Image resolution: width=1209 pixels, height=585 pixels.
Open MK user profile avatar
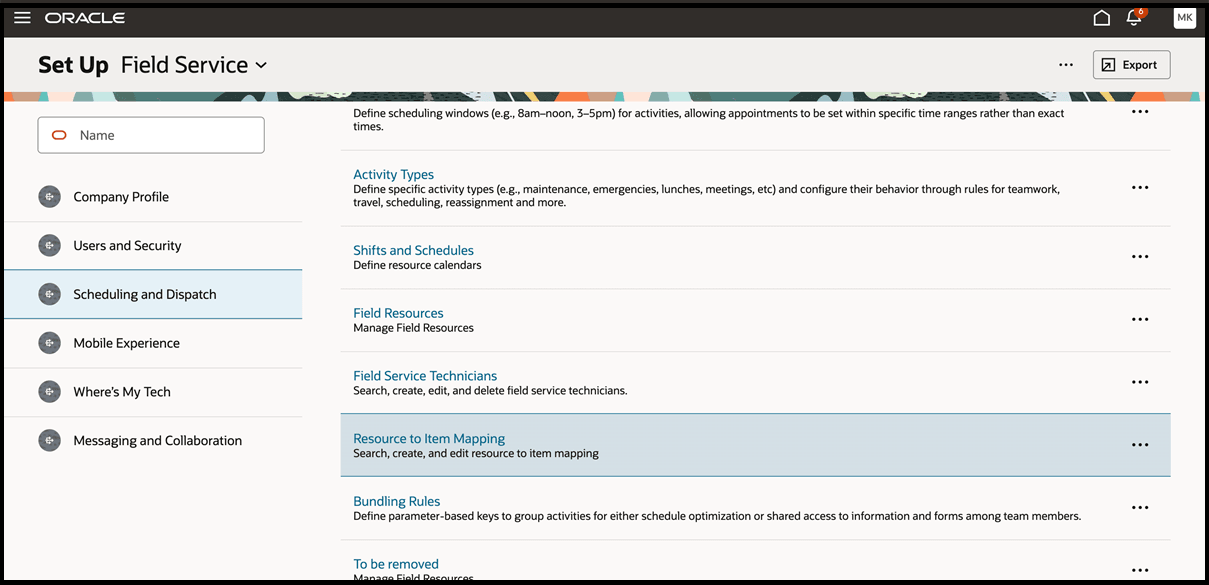(x=1184, y=18)
